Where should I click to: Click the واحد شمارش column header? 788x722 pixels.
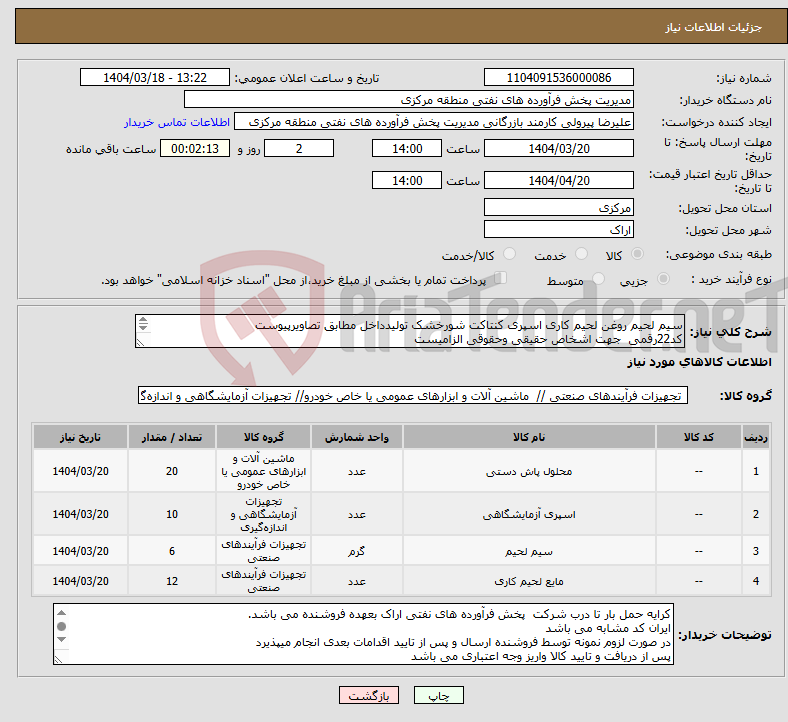[356, 437]
